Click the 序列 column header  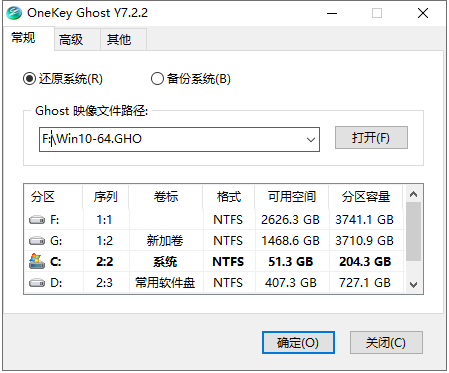(x=105, y=197)
